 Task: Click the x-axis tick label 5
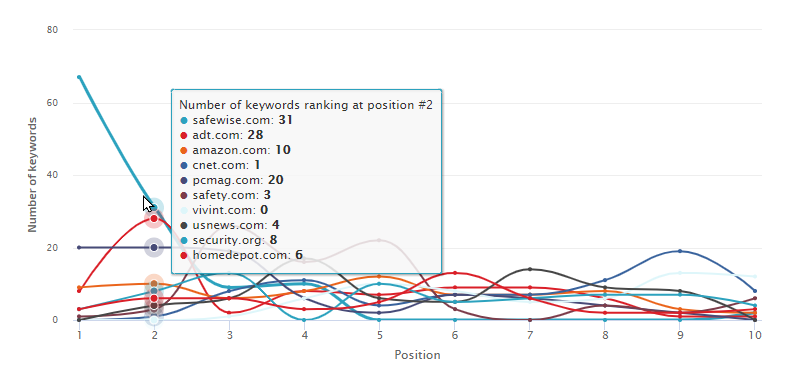pyautogui.click(x=380, y=335)
